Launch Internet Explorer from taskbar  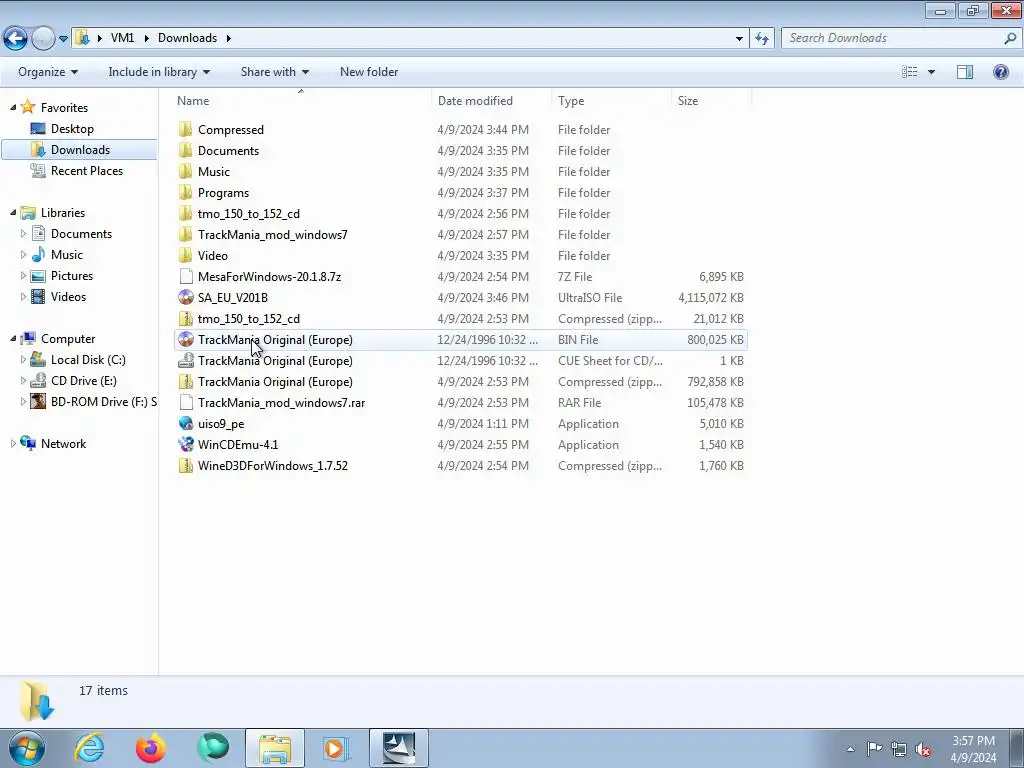coord(89,748)
